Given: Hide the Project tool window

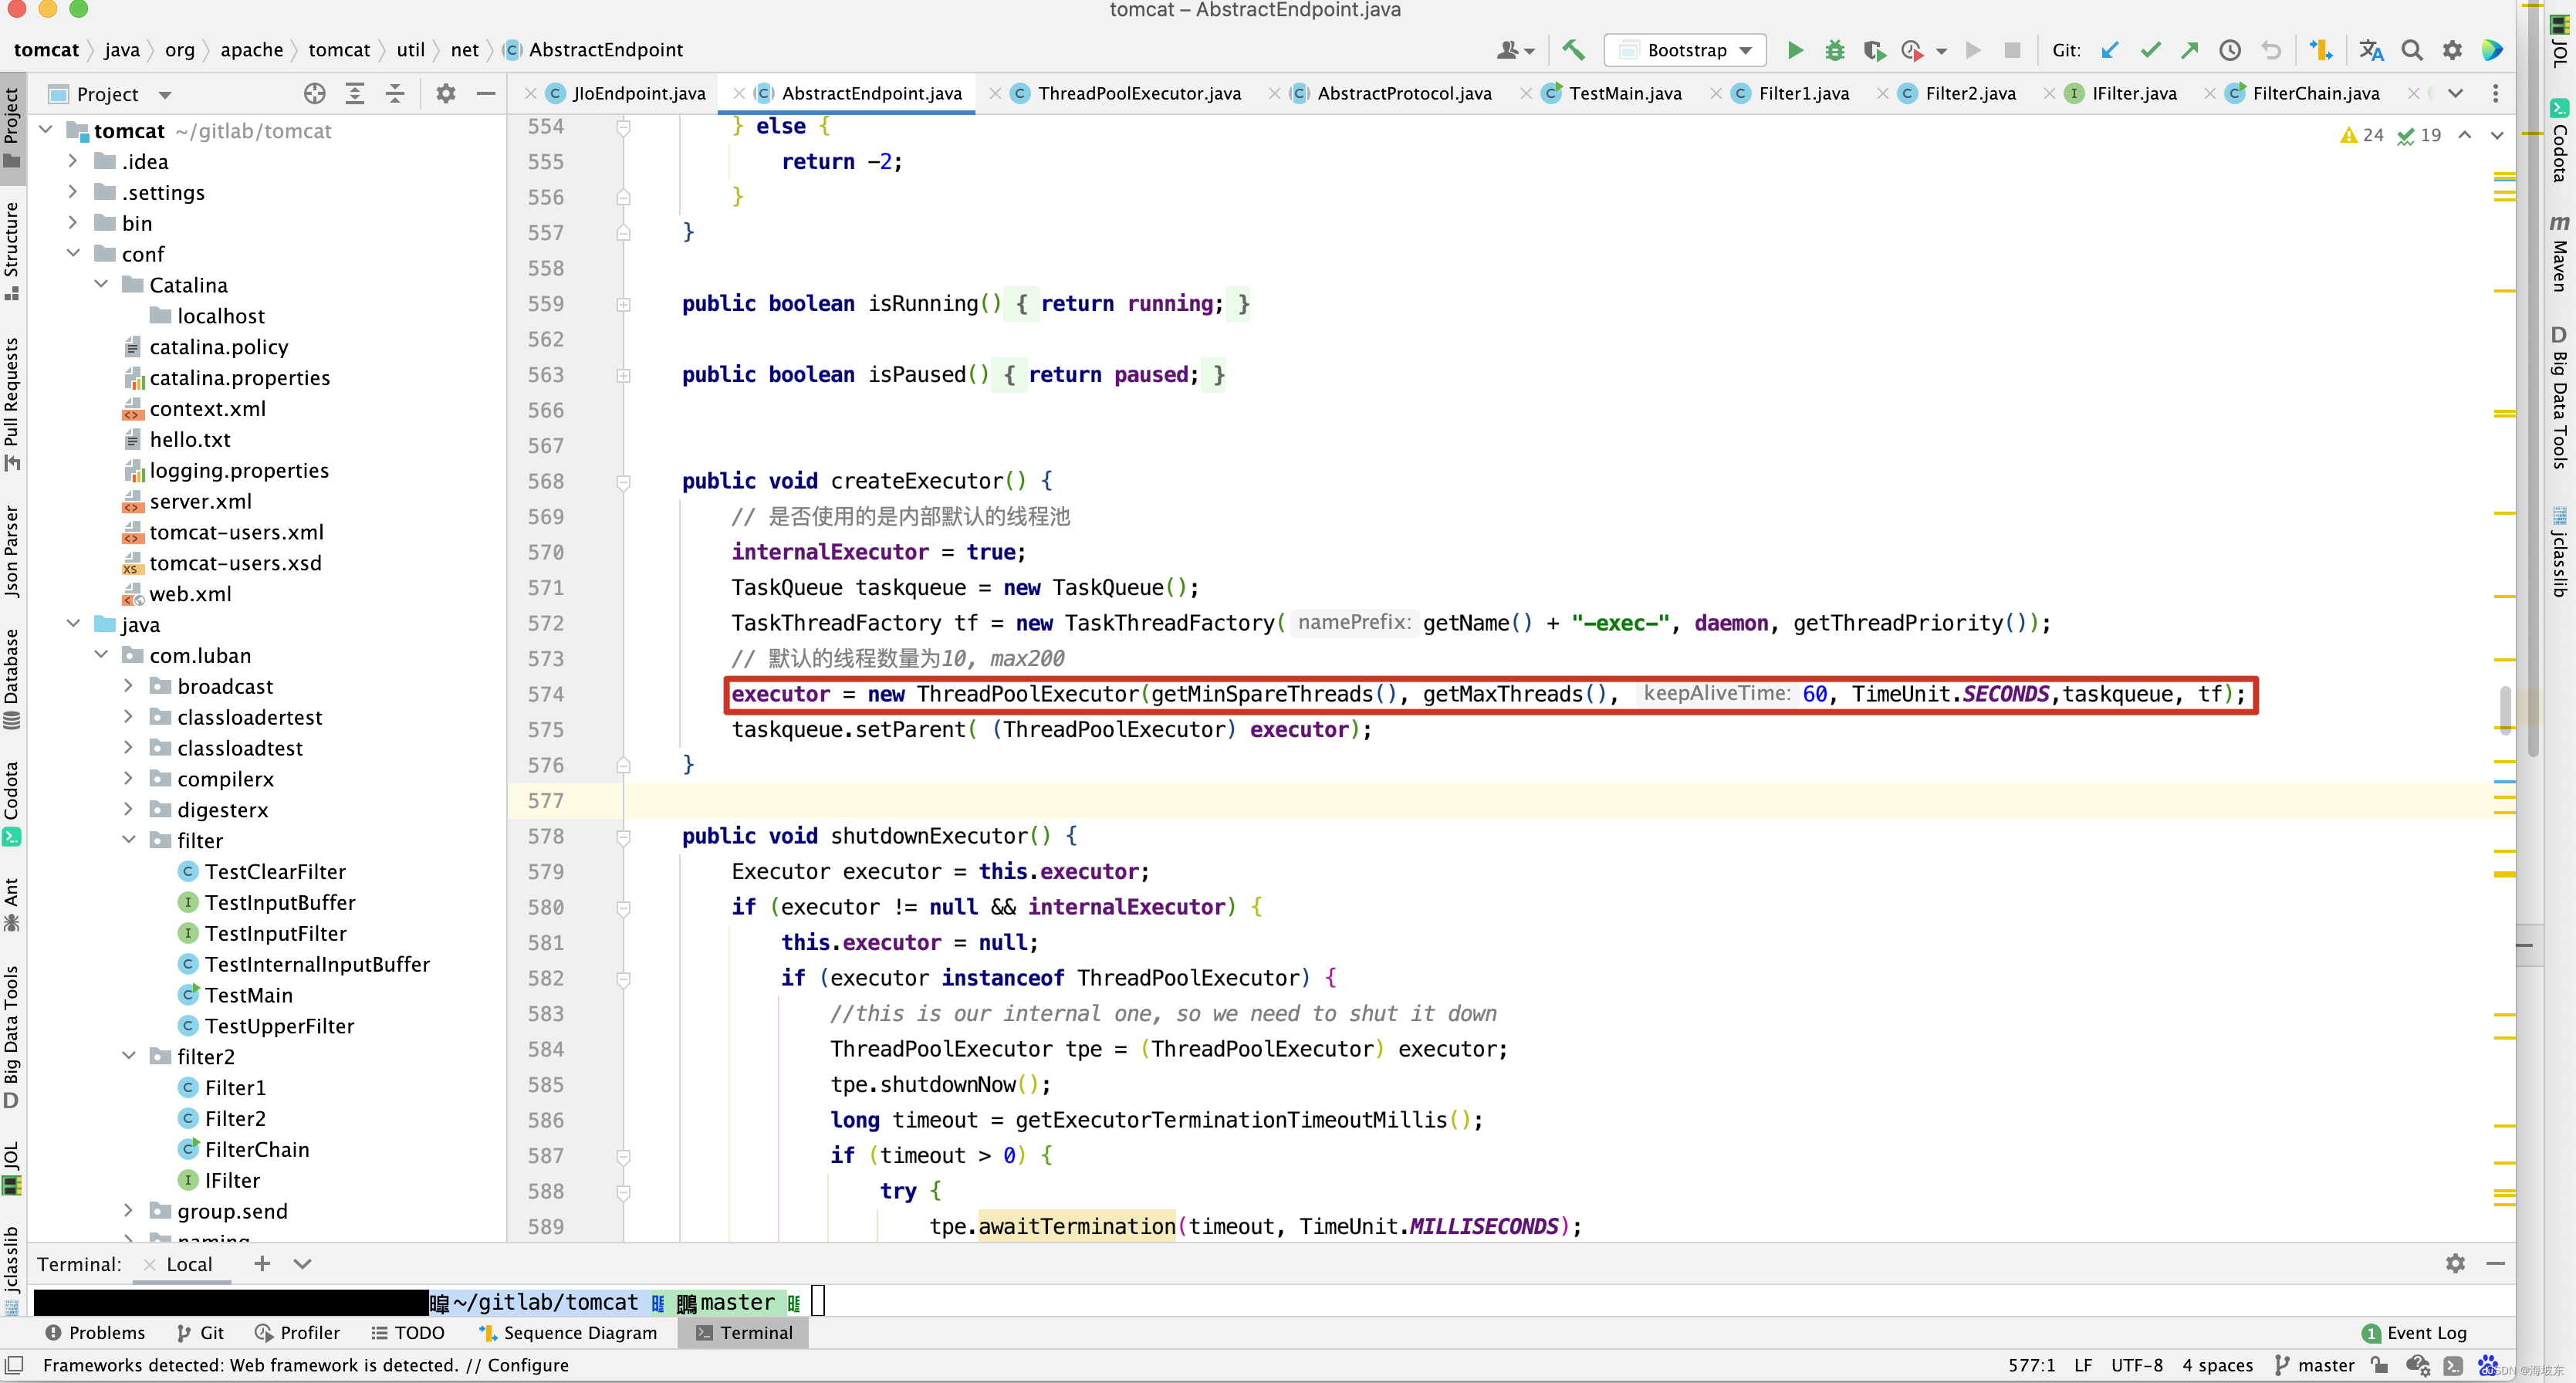Looking at the screenshot, I should (486, 94).
